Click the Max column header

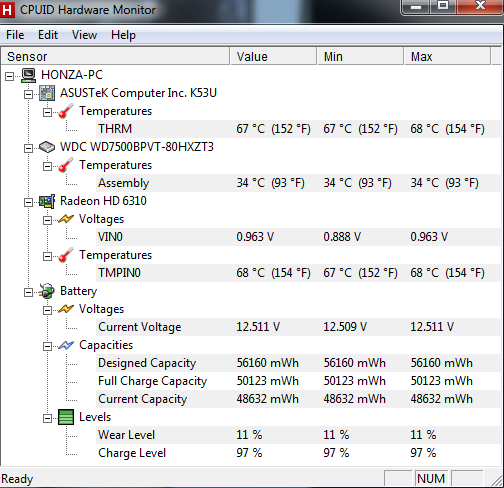pyautogui.click(x=448, y=56)
